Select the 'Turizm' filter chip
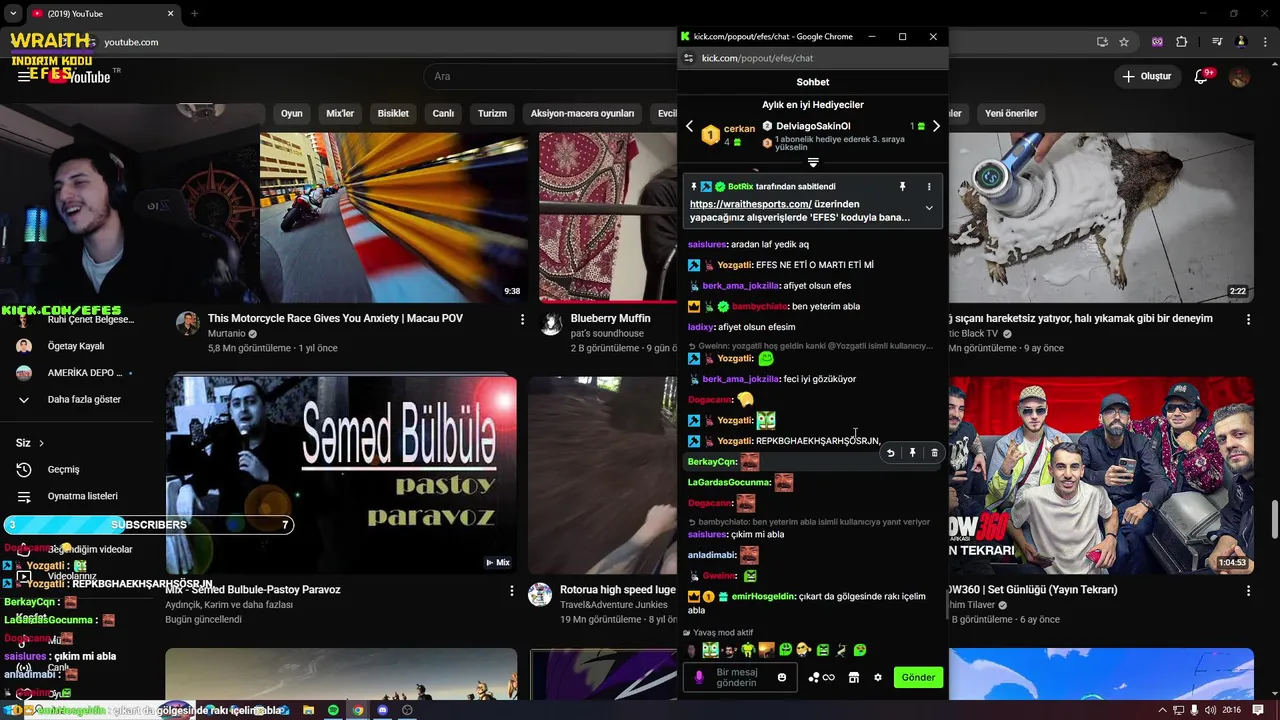Screen dimensions: 1280x720 click(492, 113)
